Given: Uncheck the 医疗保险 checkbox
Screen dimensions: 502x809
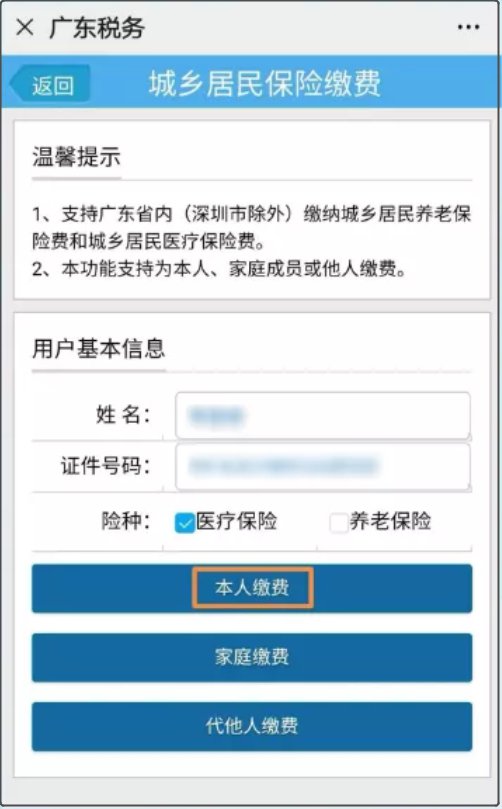Looking at the screenshot, I should [x=185, y=523].
